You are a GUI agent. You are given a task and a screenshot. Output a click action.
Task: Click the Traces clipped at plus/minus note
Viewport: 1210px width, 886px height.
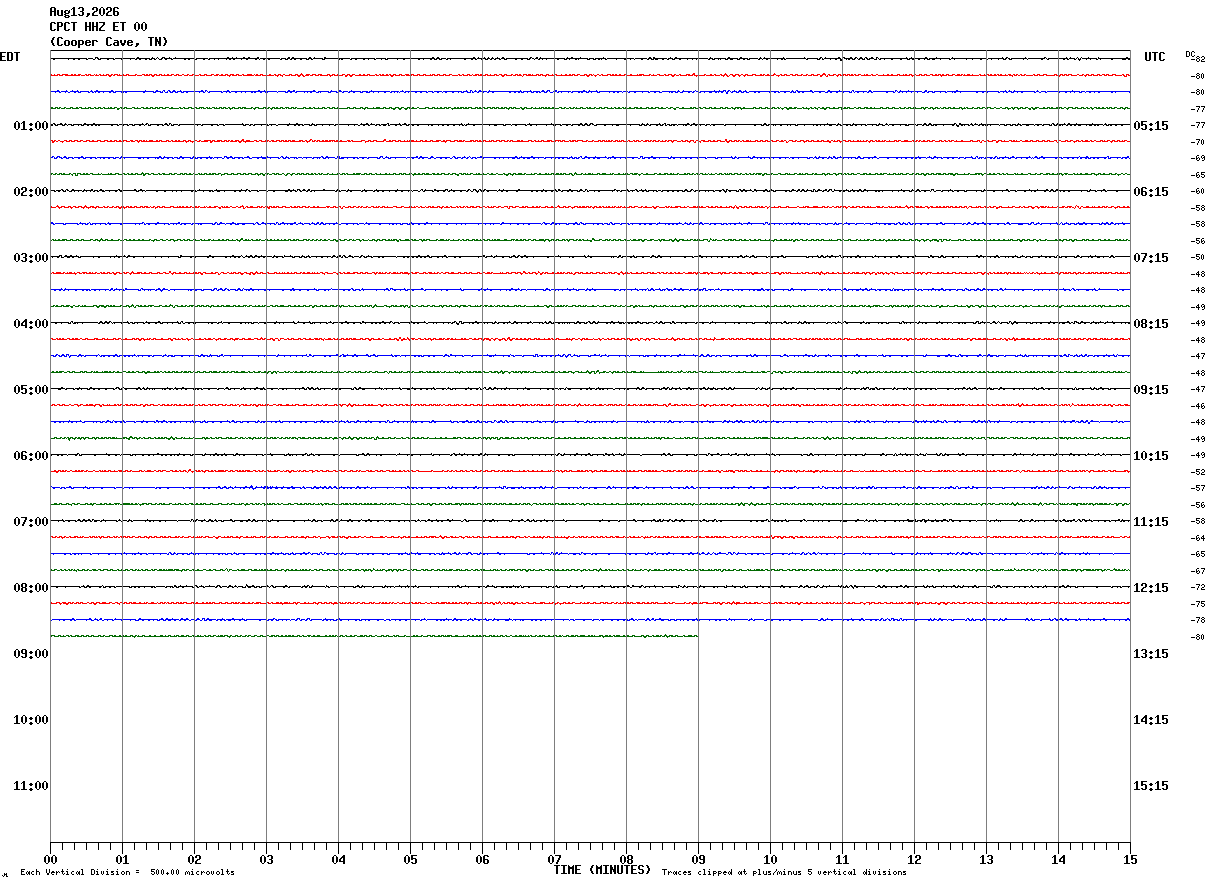pos(784,873)
